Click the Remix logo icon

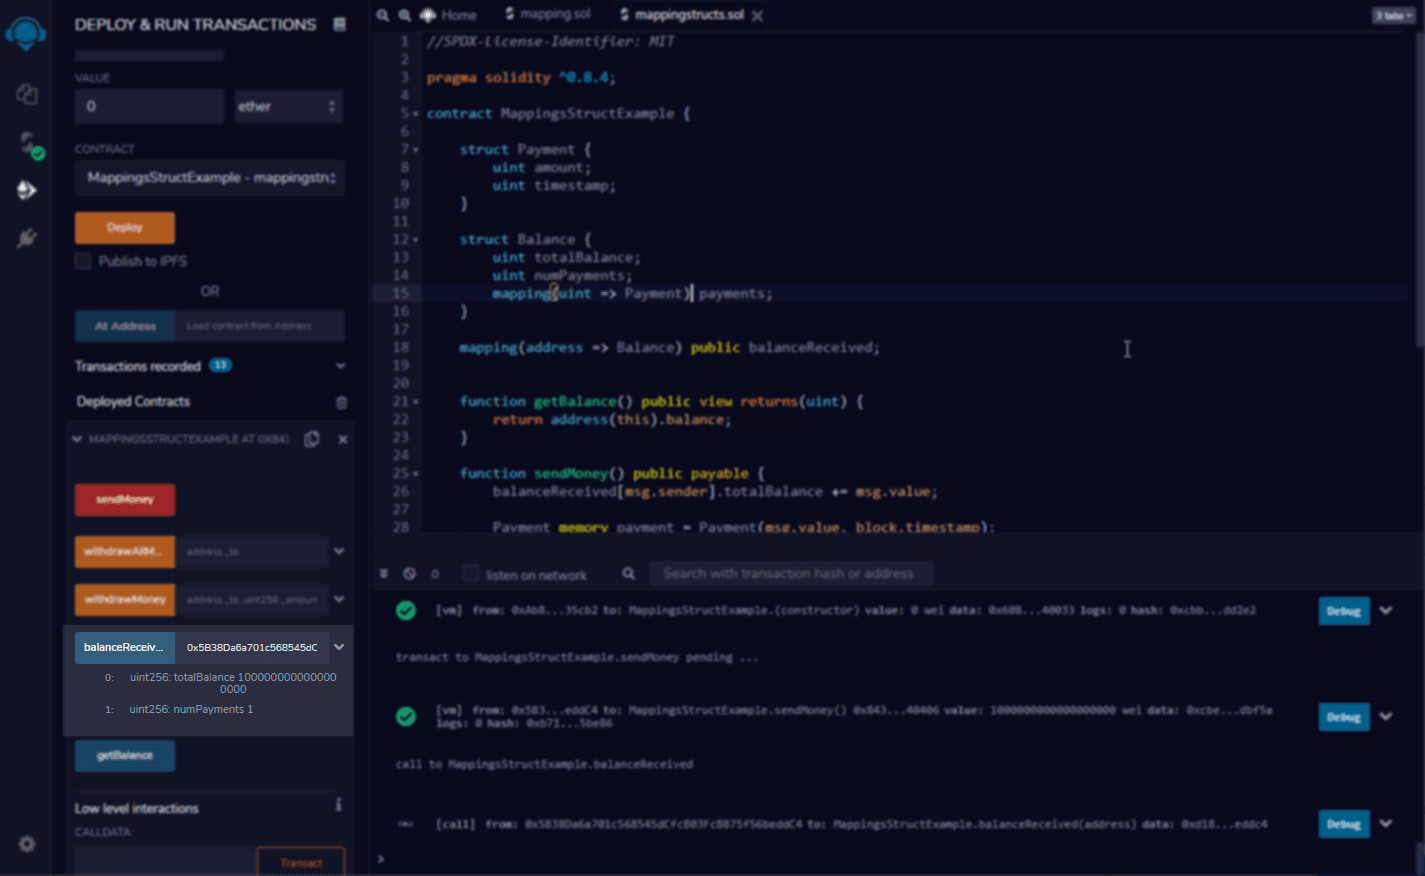(x=26, y=32)
